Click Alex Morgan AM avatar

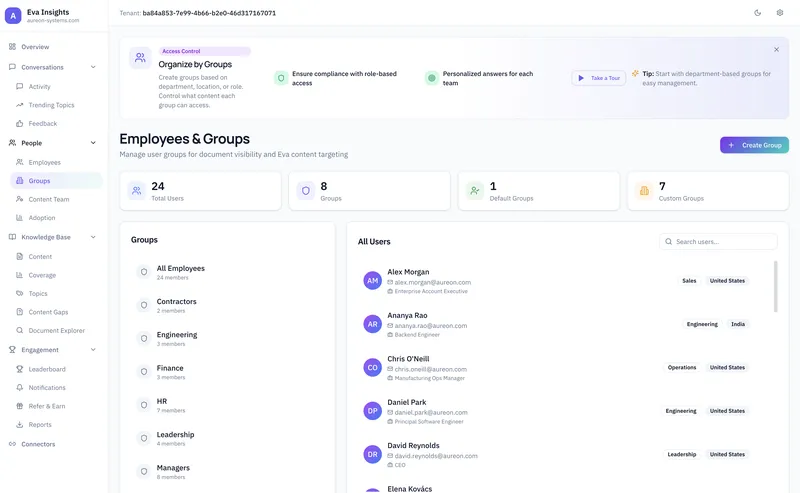point(372,281)
